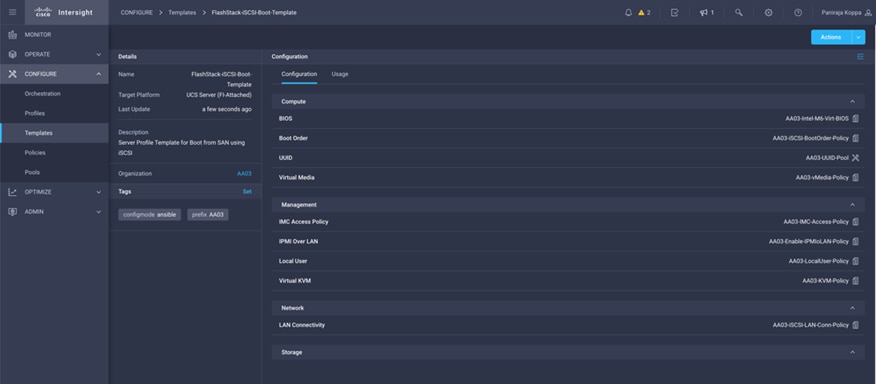Expand the Optimize sidebar section
The image size is (876, 384).
click(x=99, y=192)
